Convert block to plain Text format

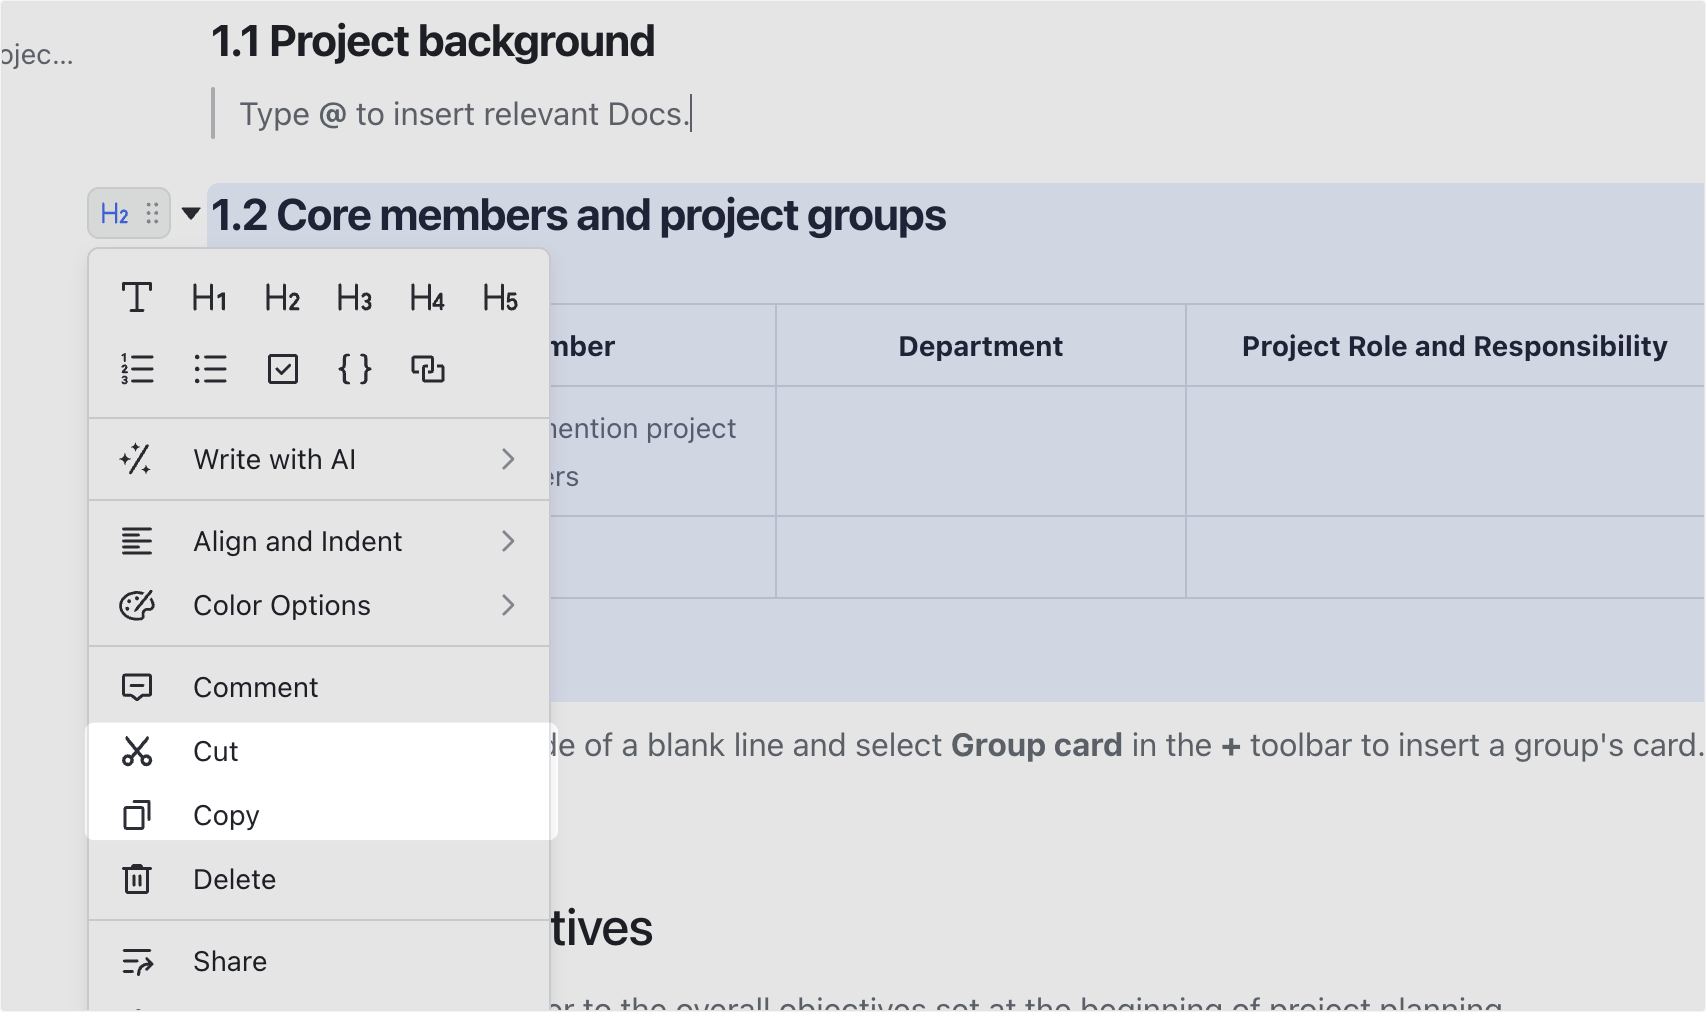click(137, 297)
